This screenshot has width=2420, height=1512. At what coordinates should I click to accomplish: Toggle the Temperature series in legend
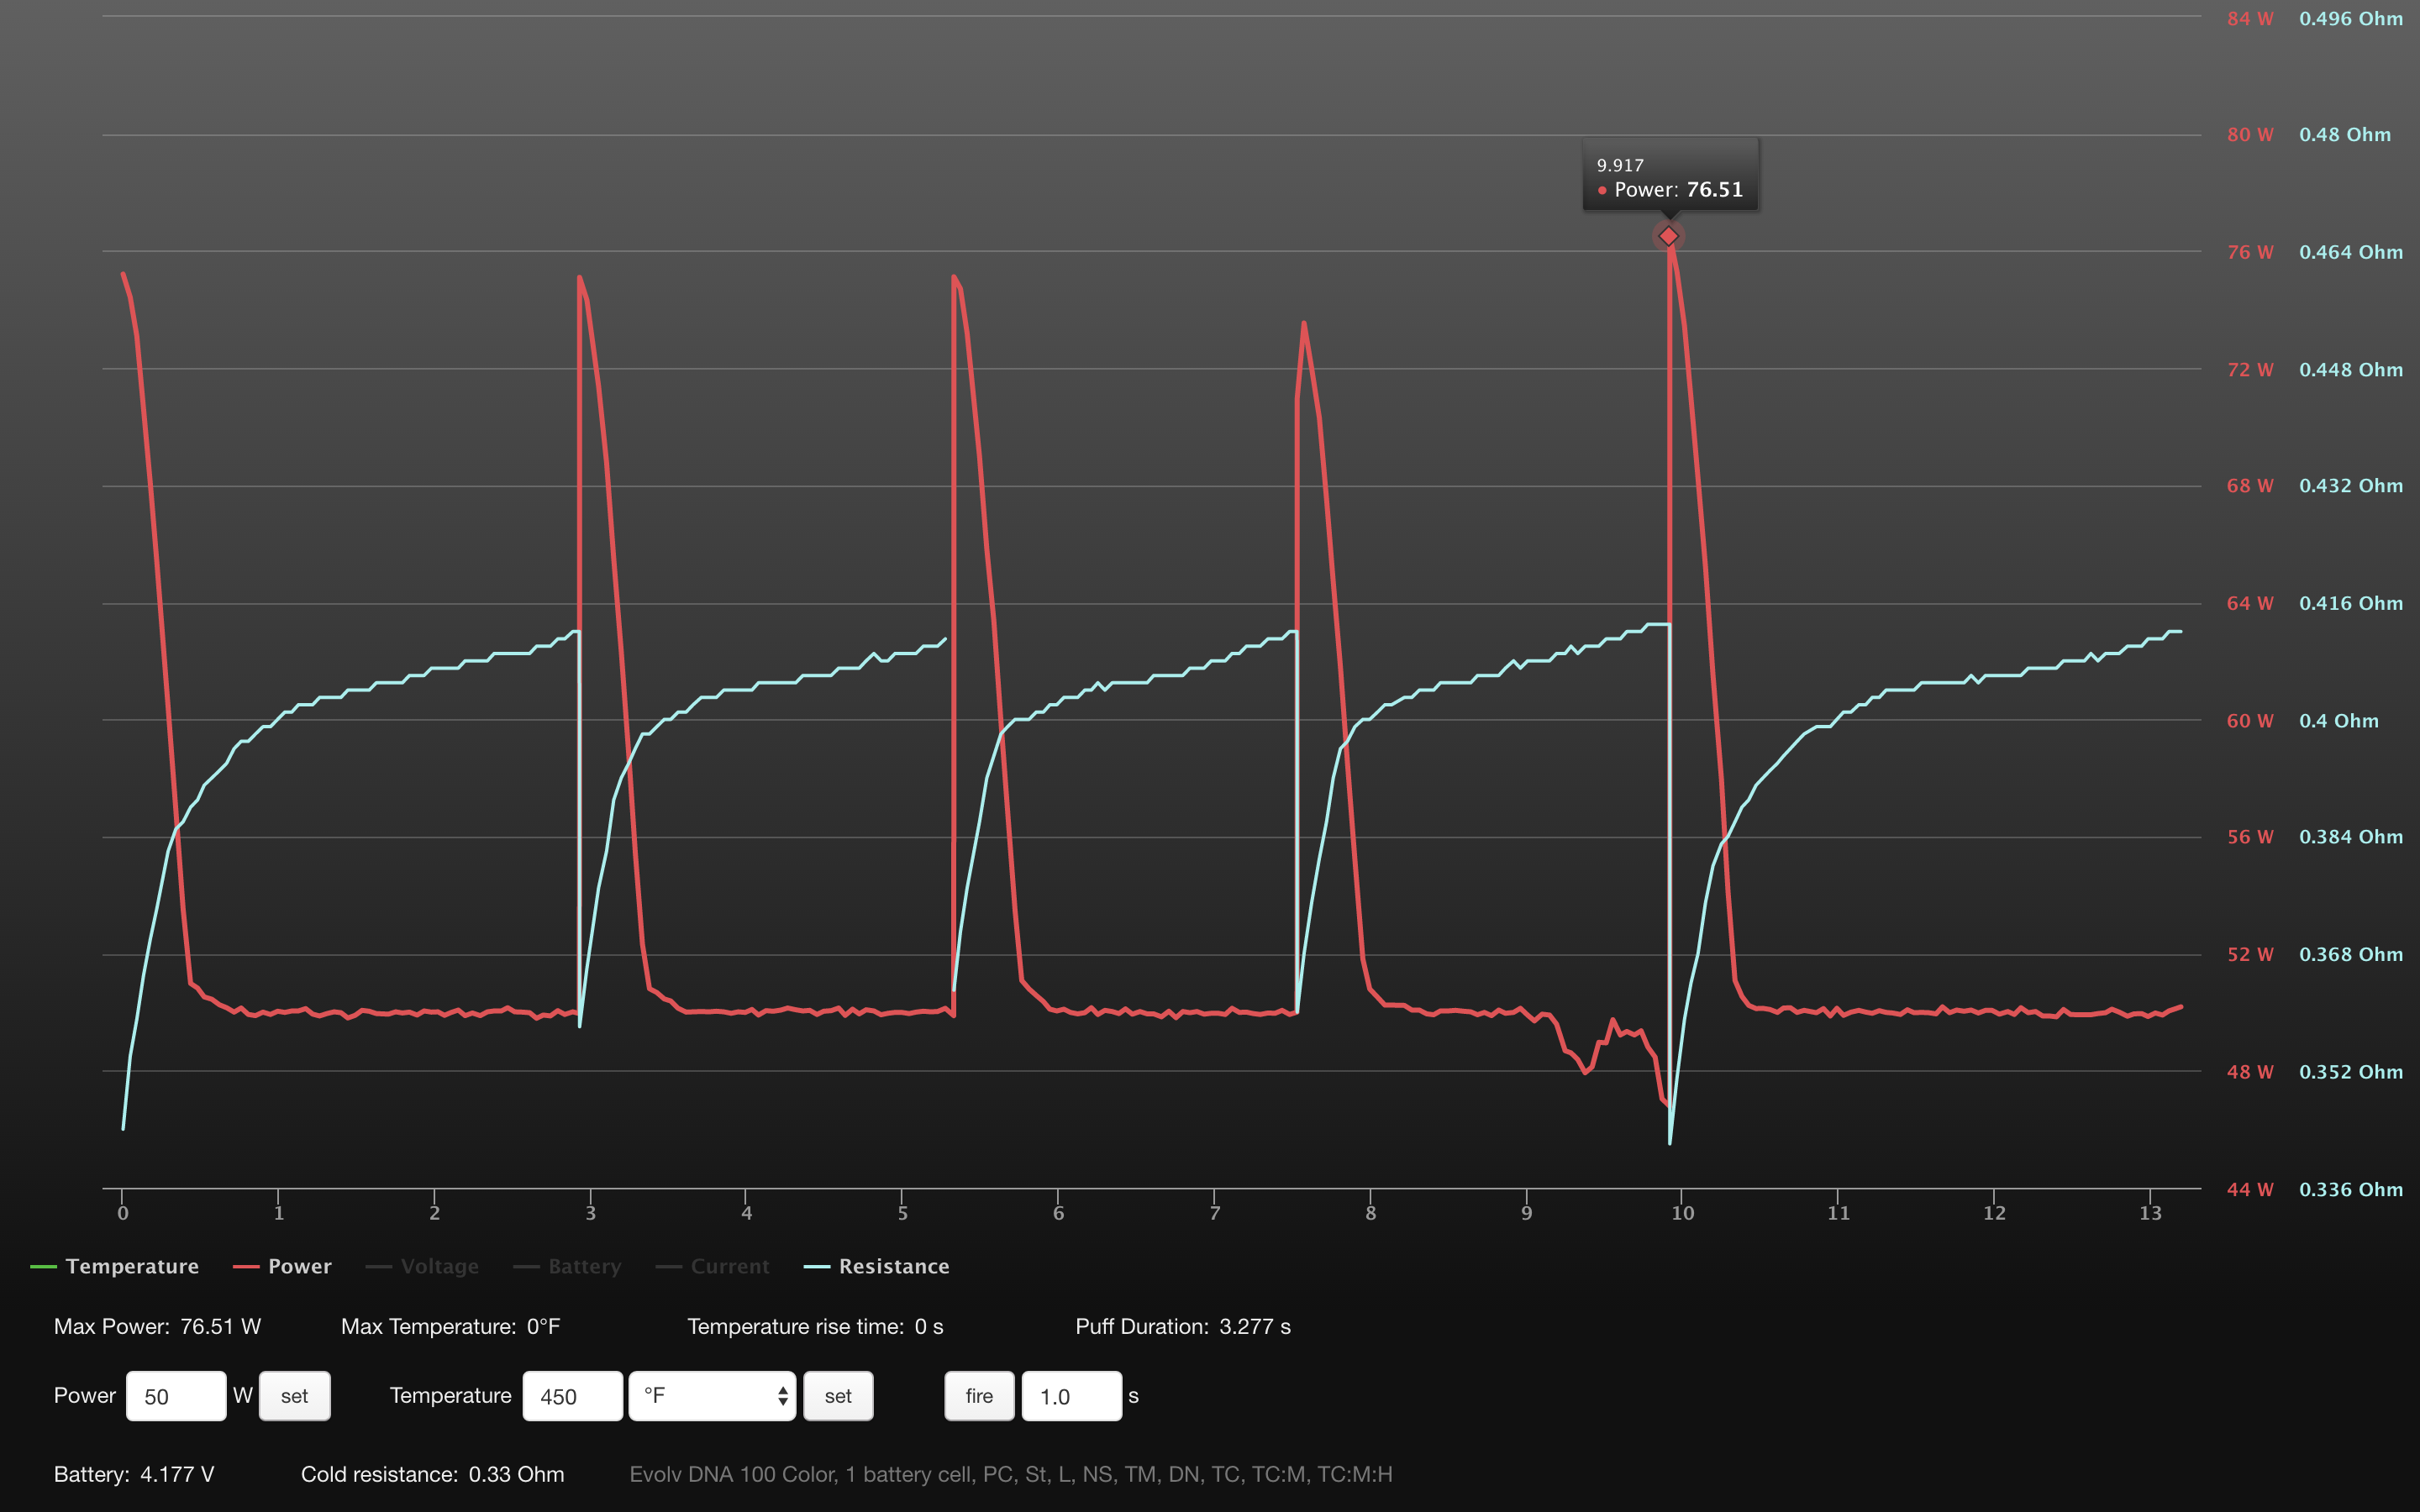point(131,1266)
